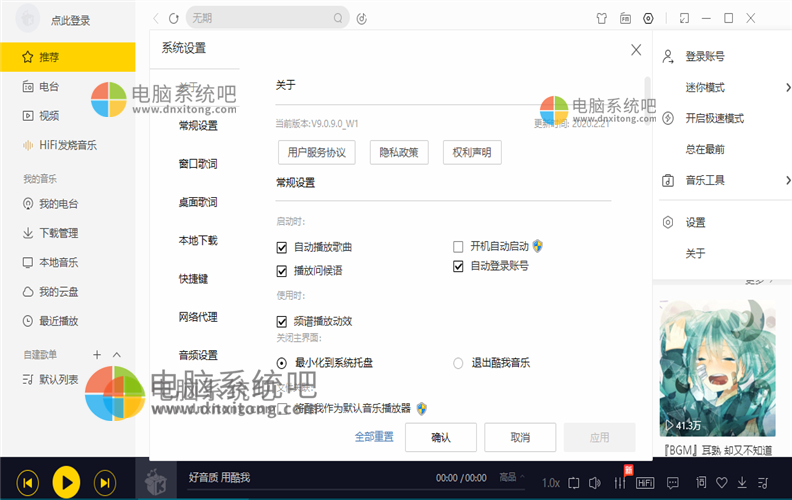This screenshot has height=500, width=792.
Task: Open the 窗口歌词 settings tab
Action: [x=198, y=164]
